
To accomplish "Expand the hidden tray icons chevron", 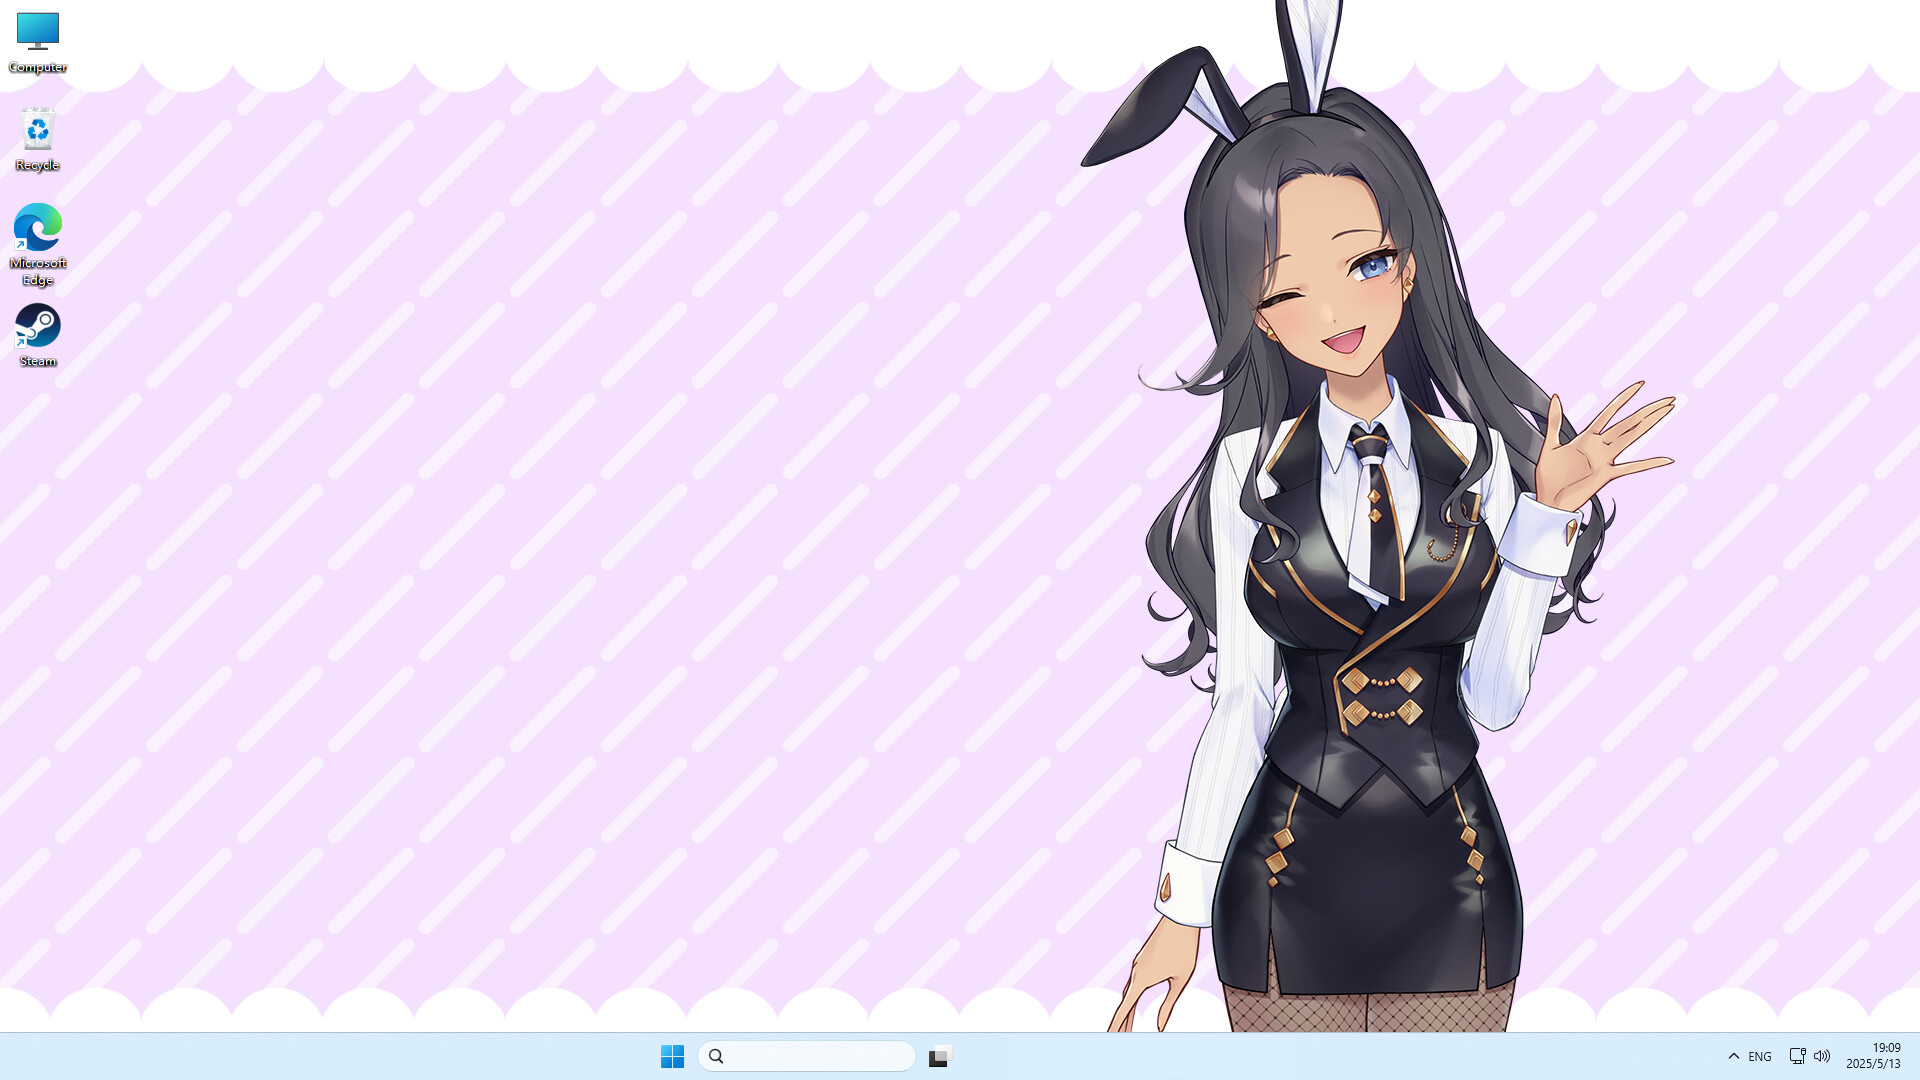I will pyautogui.click(x=1734, y=1056).
